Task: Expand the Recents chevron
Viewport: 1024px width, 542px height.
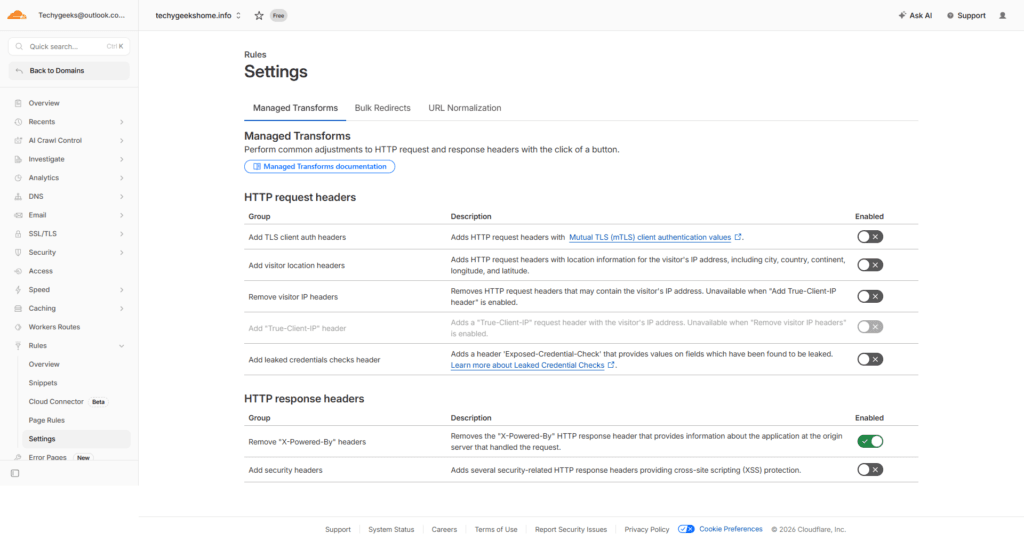Action: (x=121, y=122)
